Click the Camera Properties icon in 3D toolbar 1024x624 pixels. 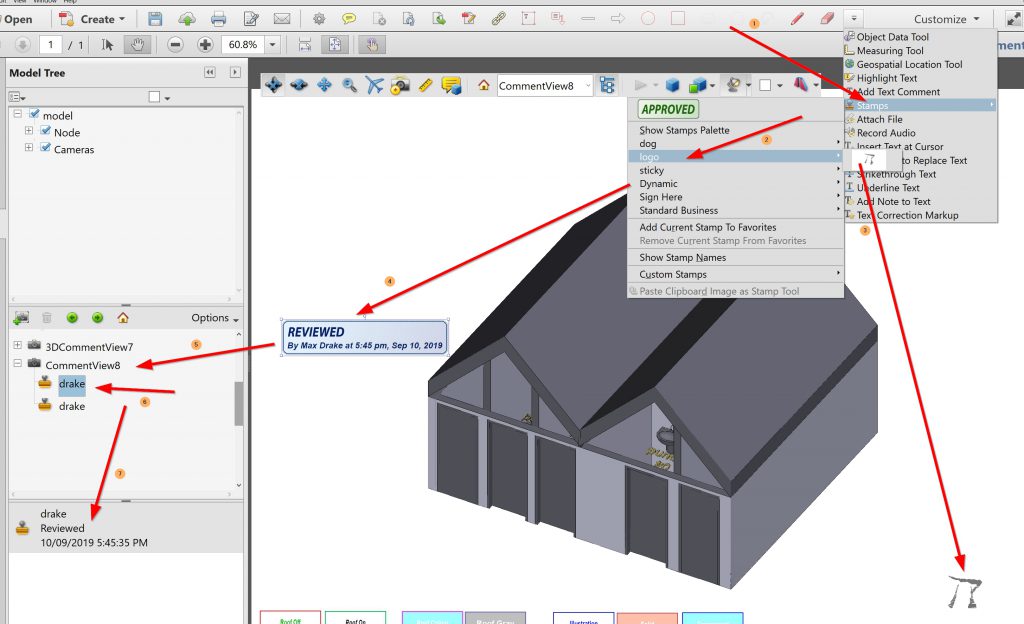400,86
